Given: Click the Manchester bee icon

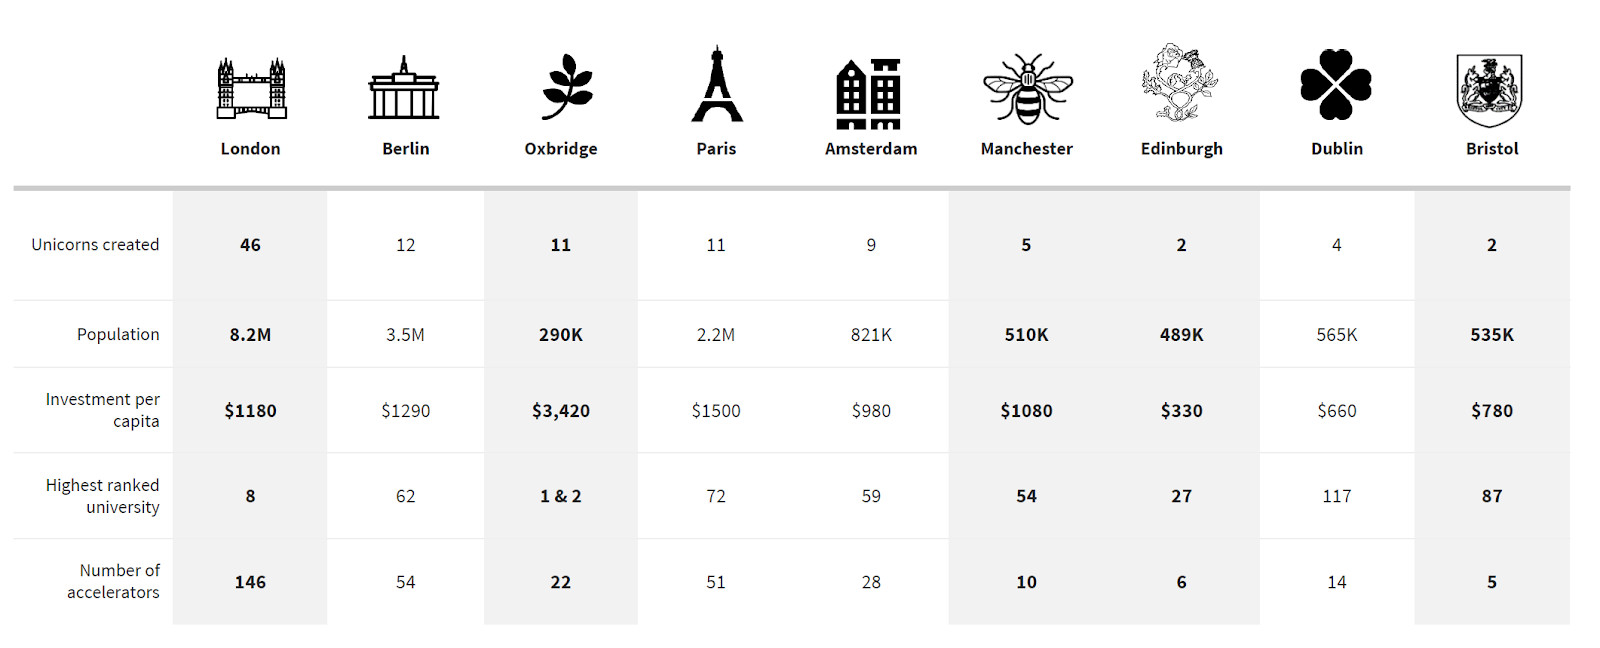Looking at the screenshot, I should pos(1027,88).
